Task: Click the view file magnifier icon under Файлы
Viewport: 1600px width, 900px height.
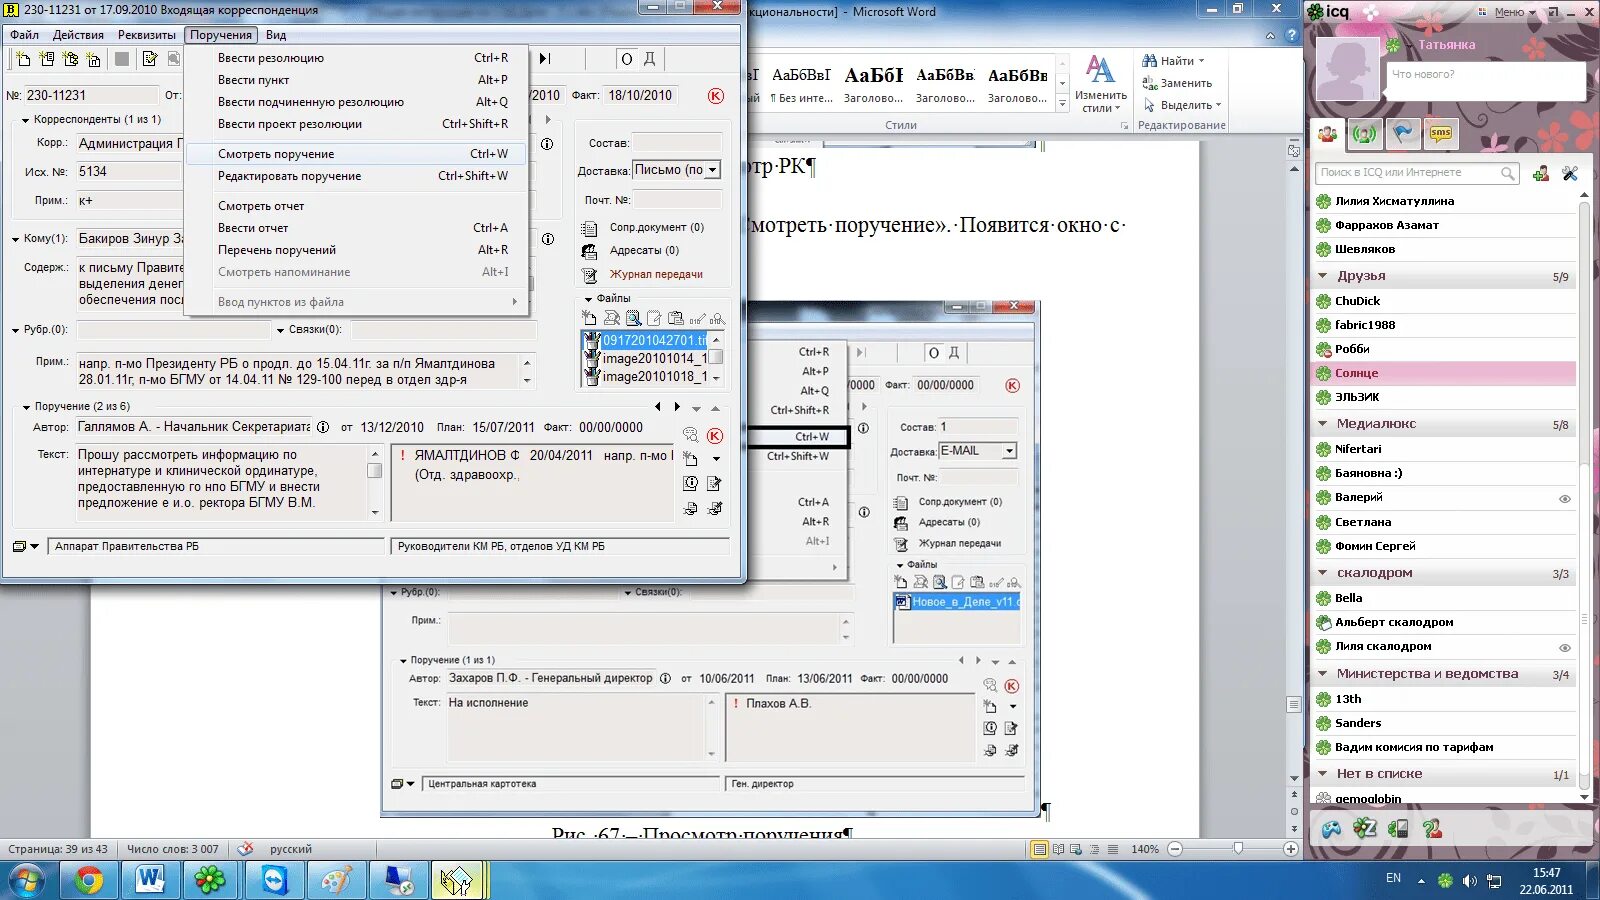Action: [633, 318]
